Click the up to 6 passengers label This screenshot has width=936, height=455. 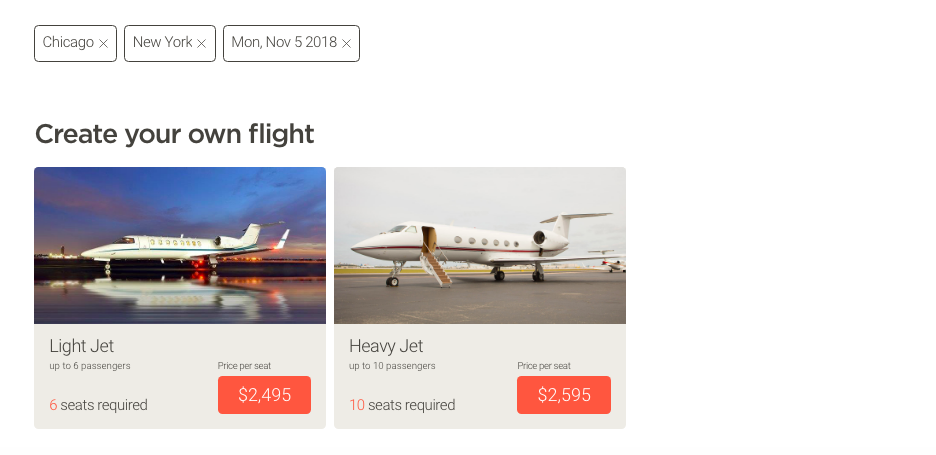coord(90,366)
